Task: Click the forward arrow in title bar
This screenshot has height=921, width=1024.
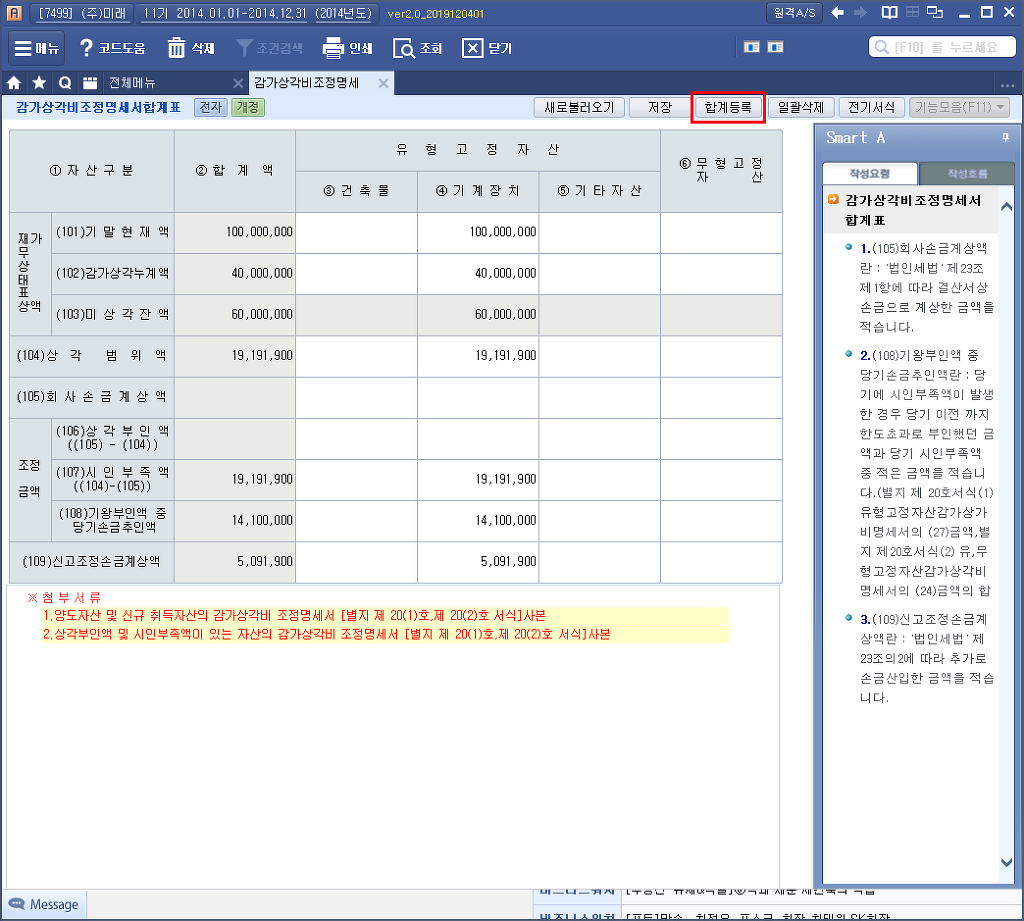Action: coord(861,12)
